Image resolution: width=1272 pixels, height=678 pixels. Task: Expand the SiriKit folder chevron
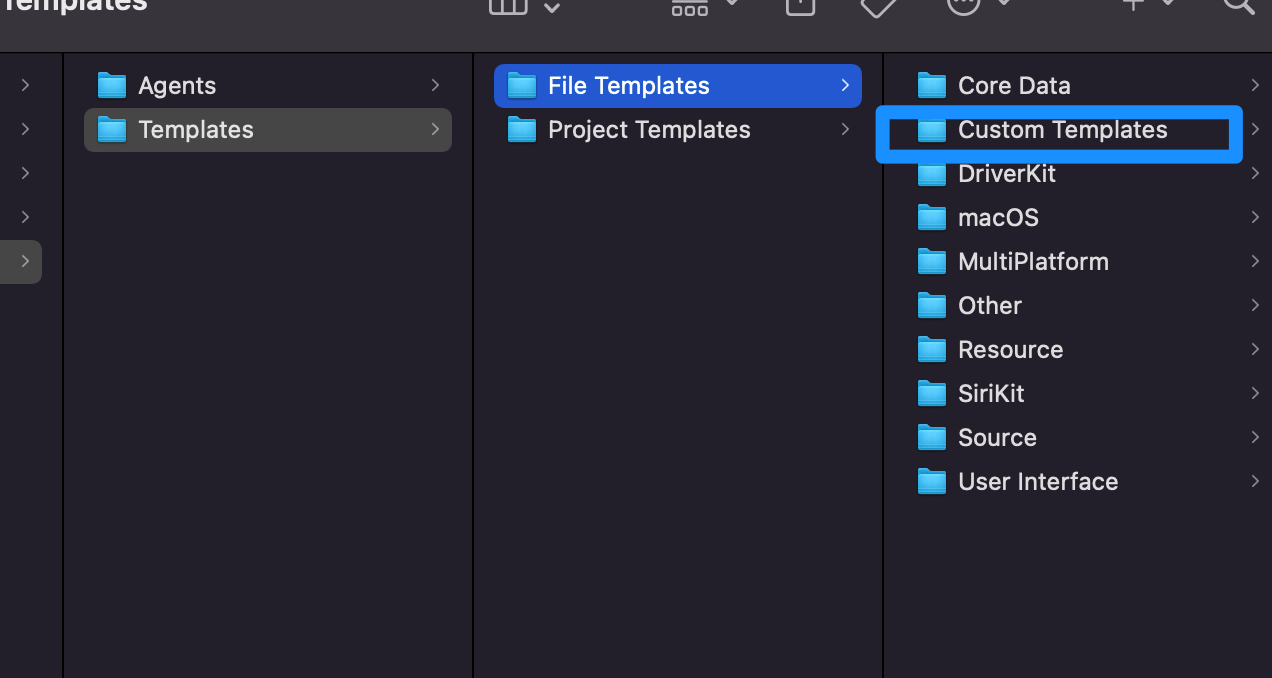tap(1255, 394)
